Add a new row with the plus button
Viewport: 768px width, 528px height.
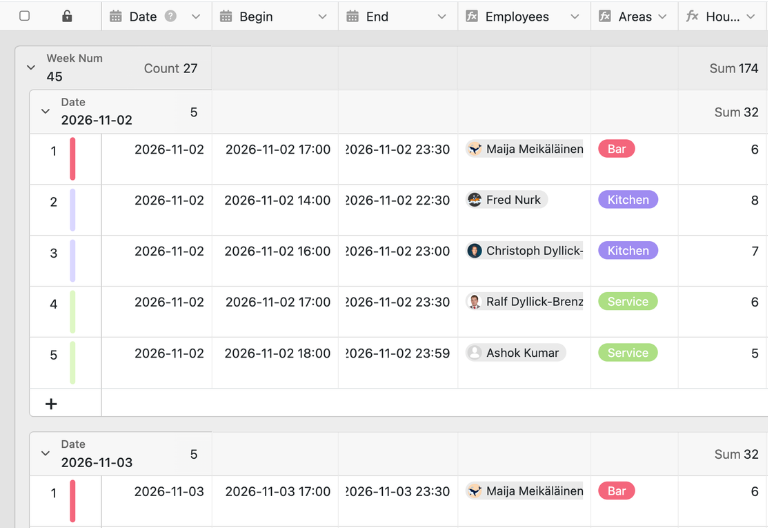click(51, 404)
